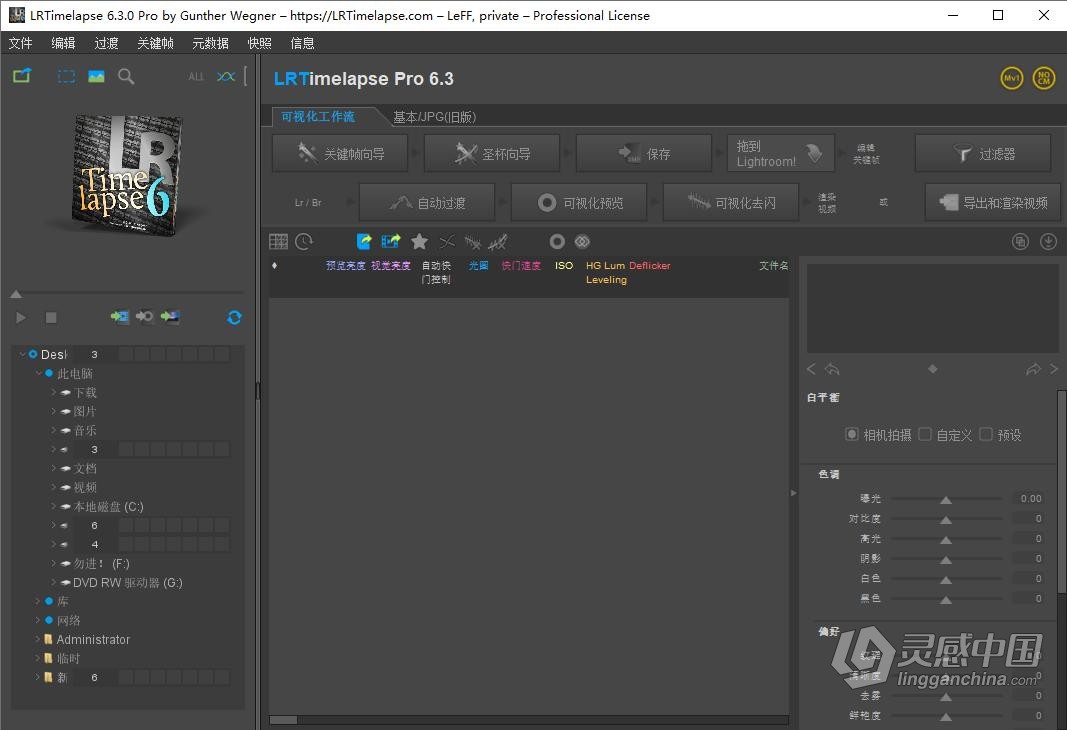Click the slashed curve icon in table toolbar
1067x730 pixels.
coord(497,242)
